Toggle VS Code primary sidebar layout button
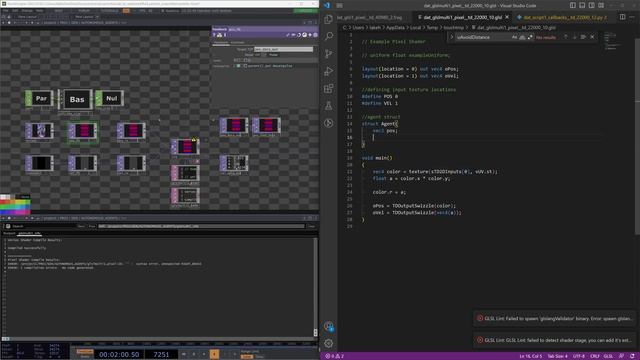This screenshot has height=360, width=640. click(x=573, y=5)
